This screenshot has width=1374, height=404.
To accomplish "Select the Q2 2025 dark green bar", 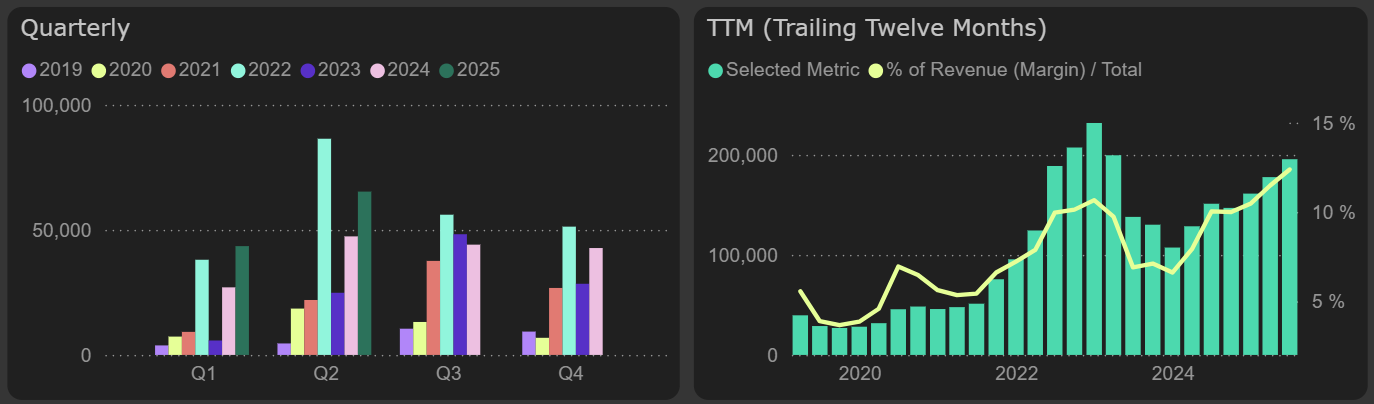I will (364, 273).
